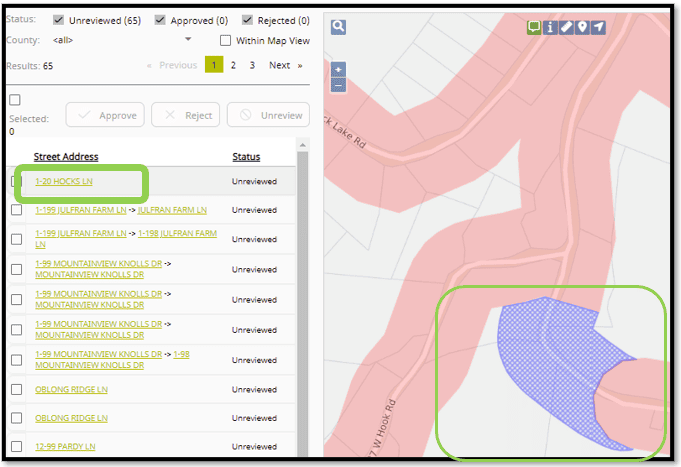Viewport: 681px width, 467px height.
Task: Click the navigation arrow locate icon
Action: click(598, 27)
